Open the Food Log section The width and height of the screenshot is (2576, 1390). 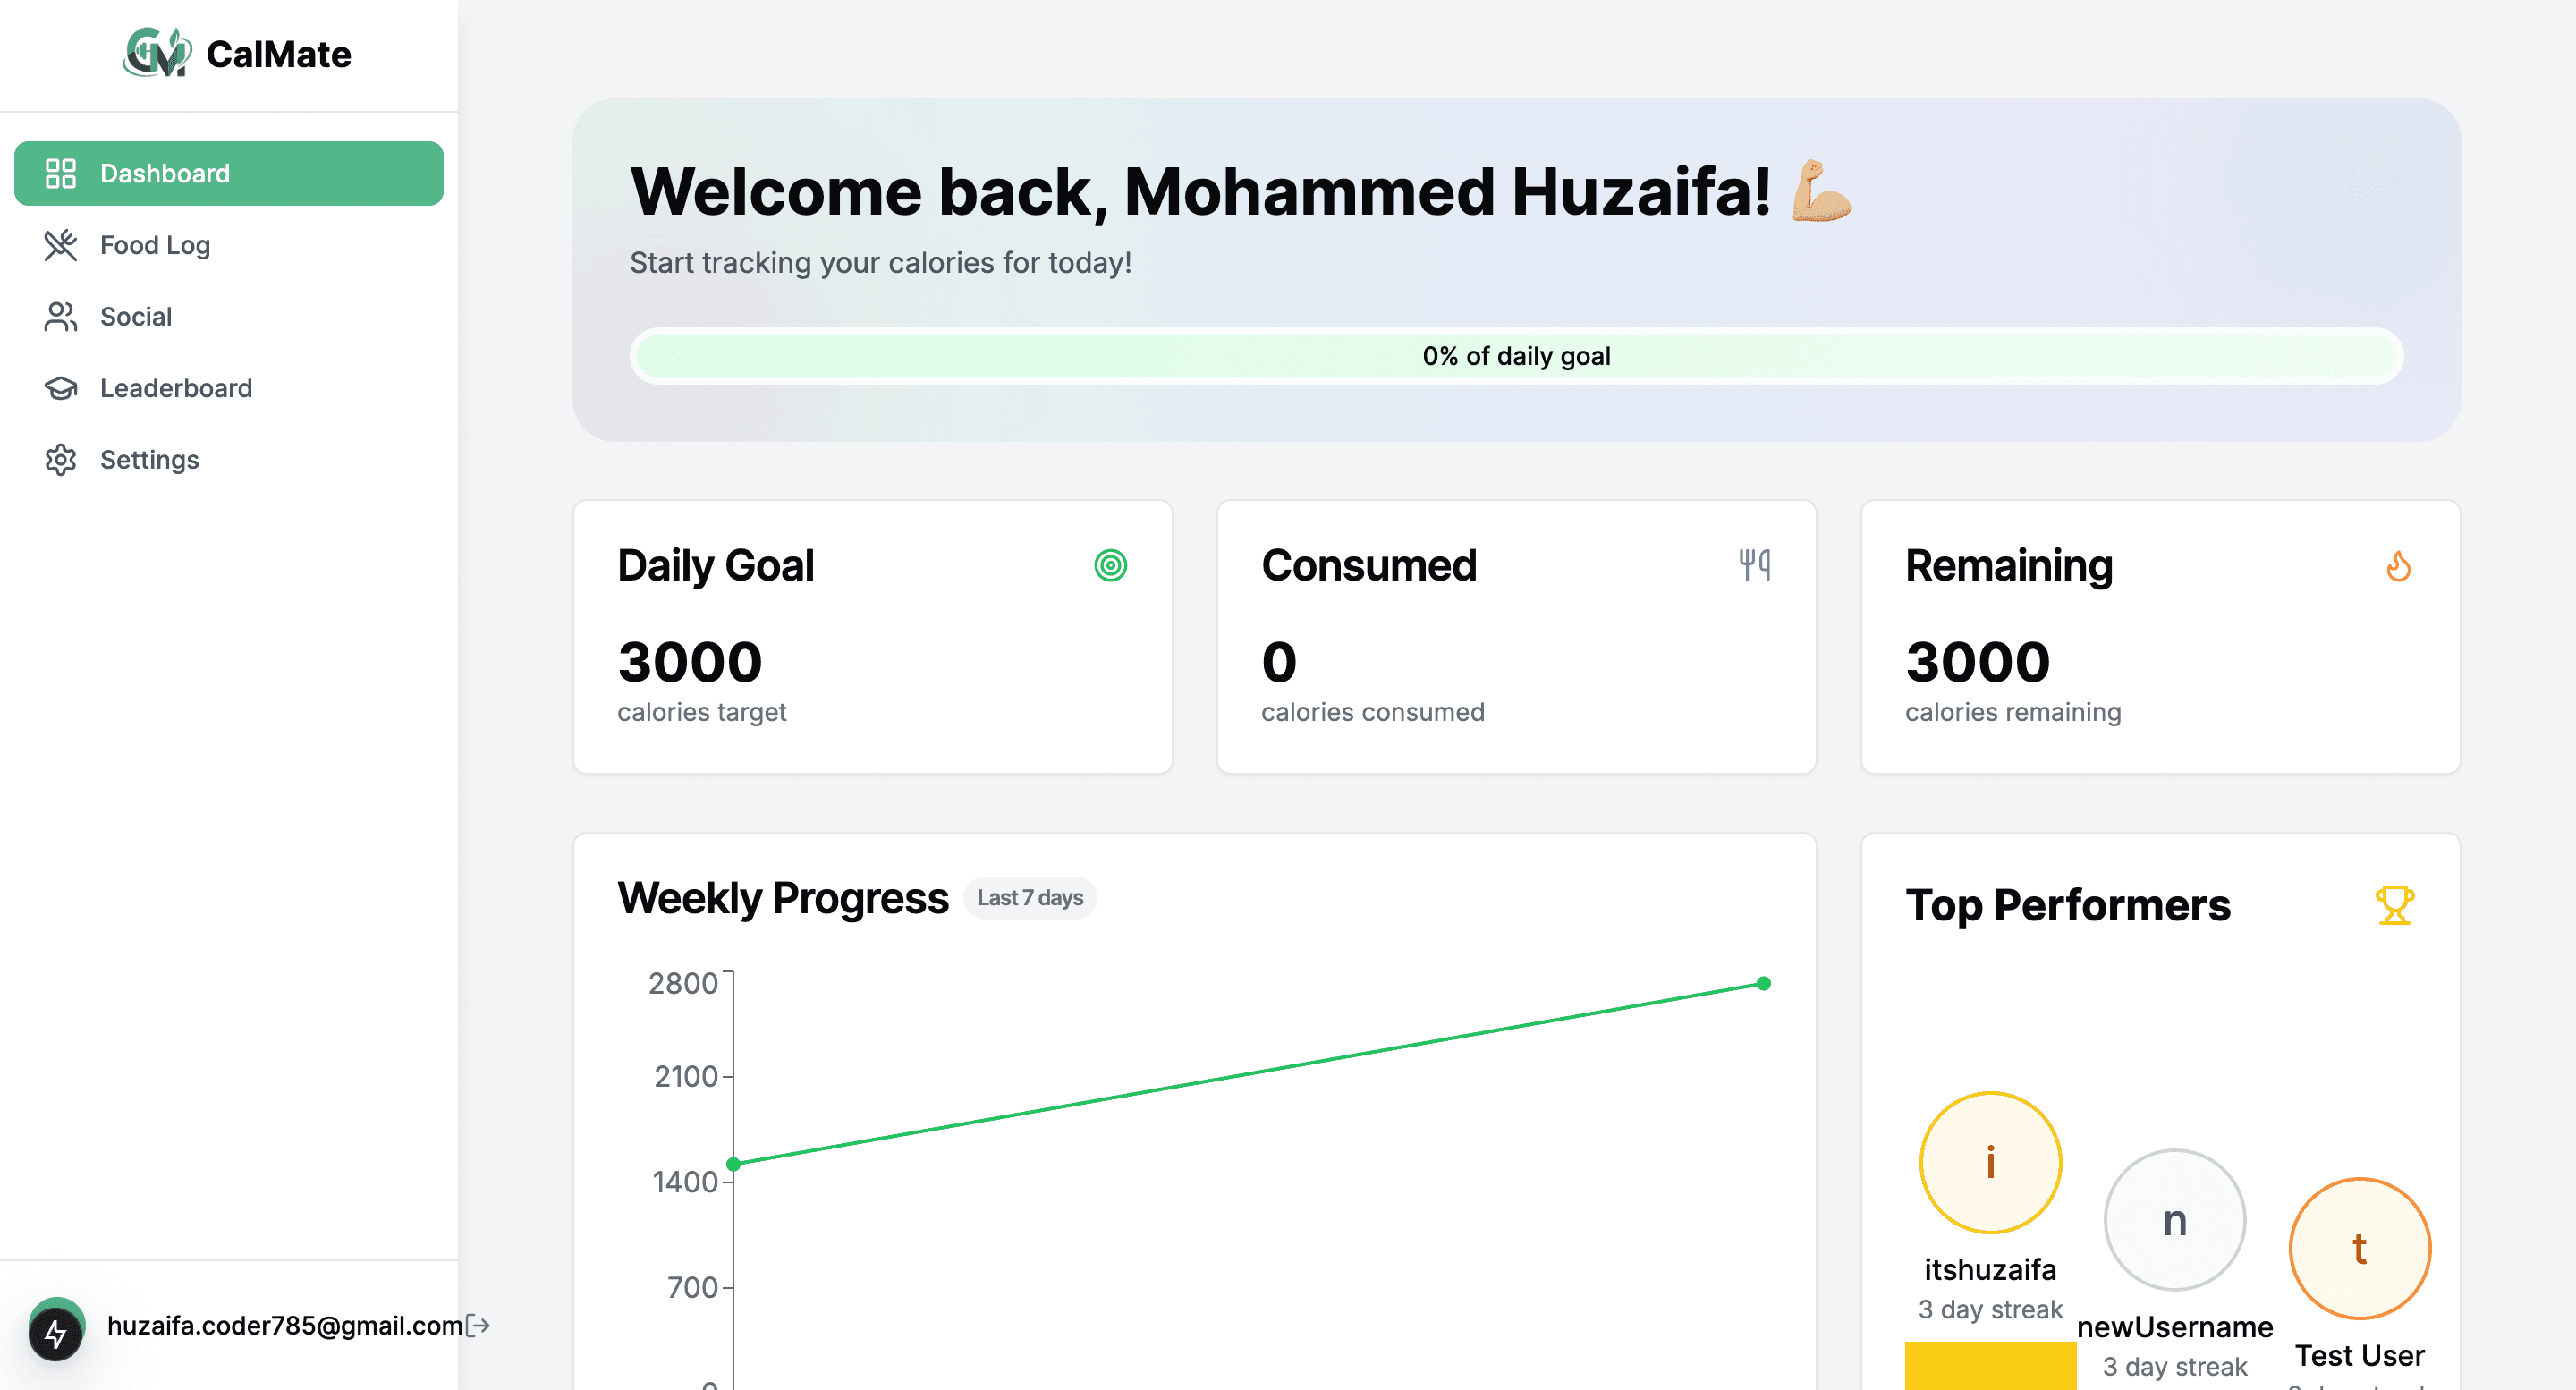point(154,243)
